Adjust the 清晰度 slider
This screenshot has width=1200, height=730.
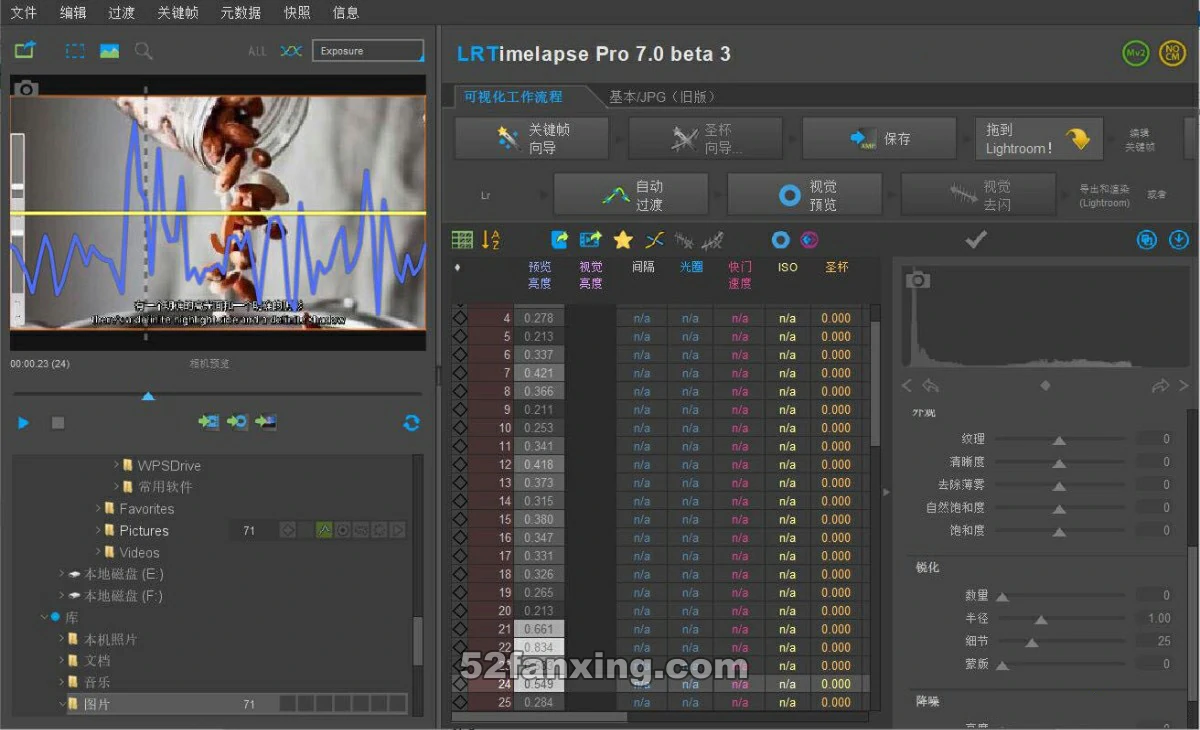click(1059, 463)
